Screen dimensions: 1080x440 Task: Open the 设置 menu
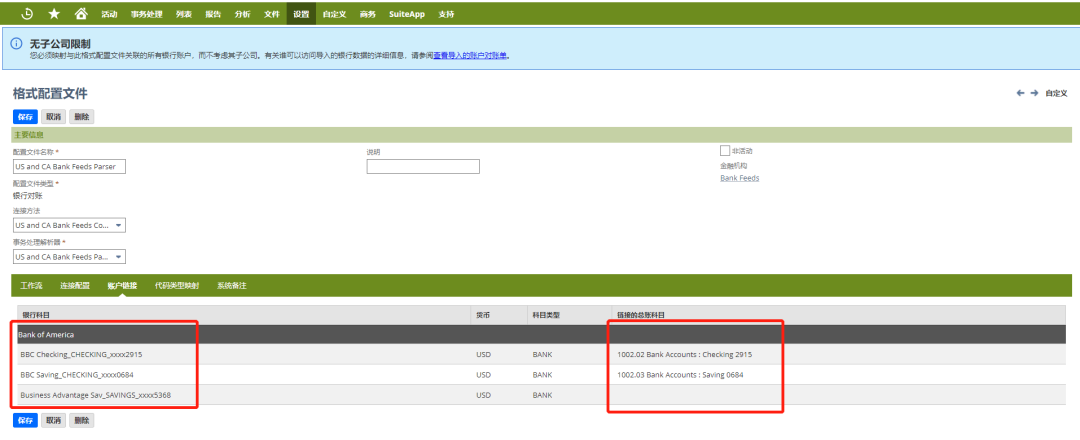coord(301,14)
